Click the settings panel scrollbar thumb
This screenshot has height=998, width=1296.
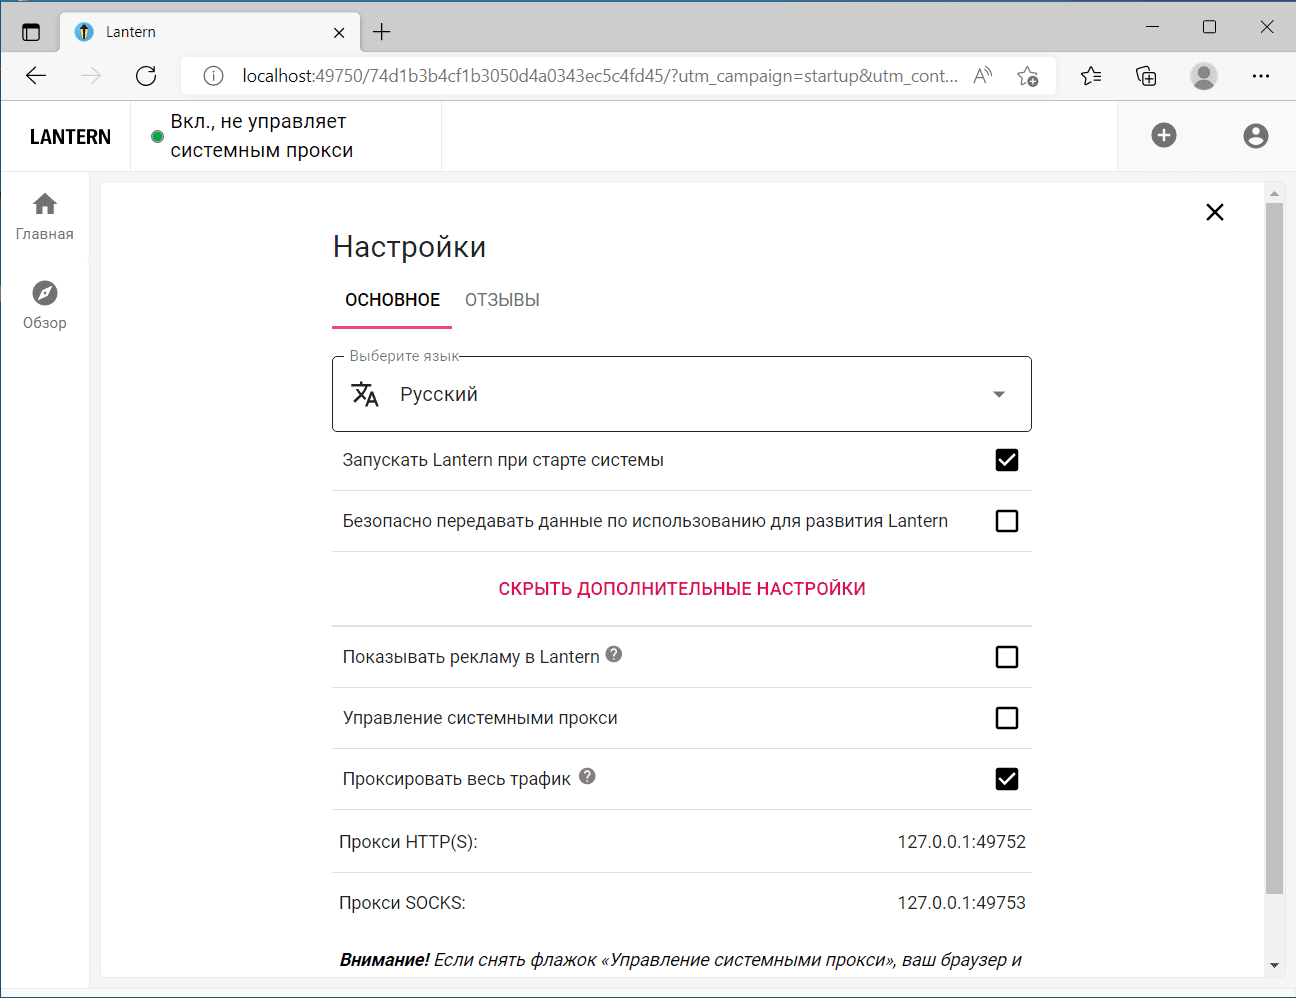pyautogui.click(x=1274, y=548)
